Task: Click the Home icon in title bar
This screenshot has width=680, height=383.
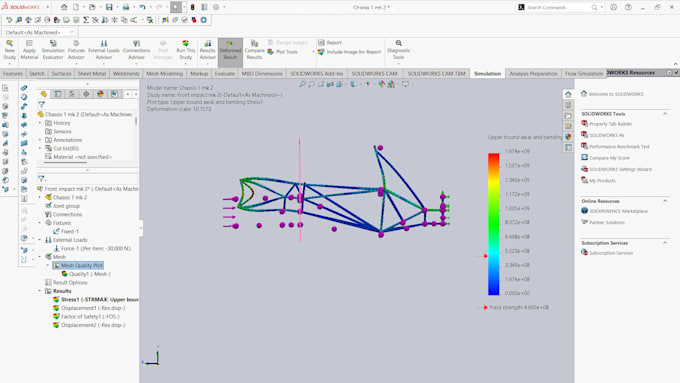Action: (x=64, y=7)
